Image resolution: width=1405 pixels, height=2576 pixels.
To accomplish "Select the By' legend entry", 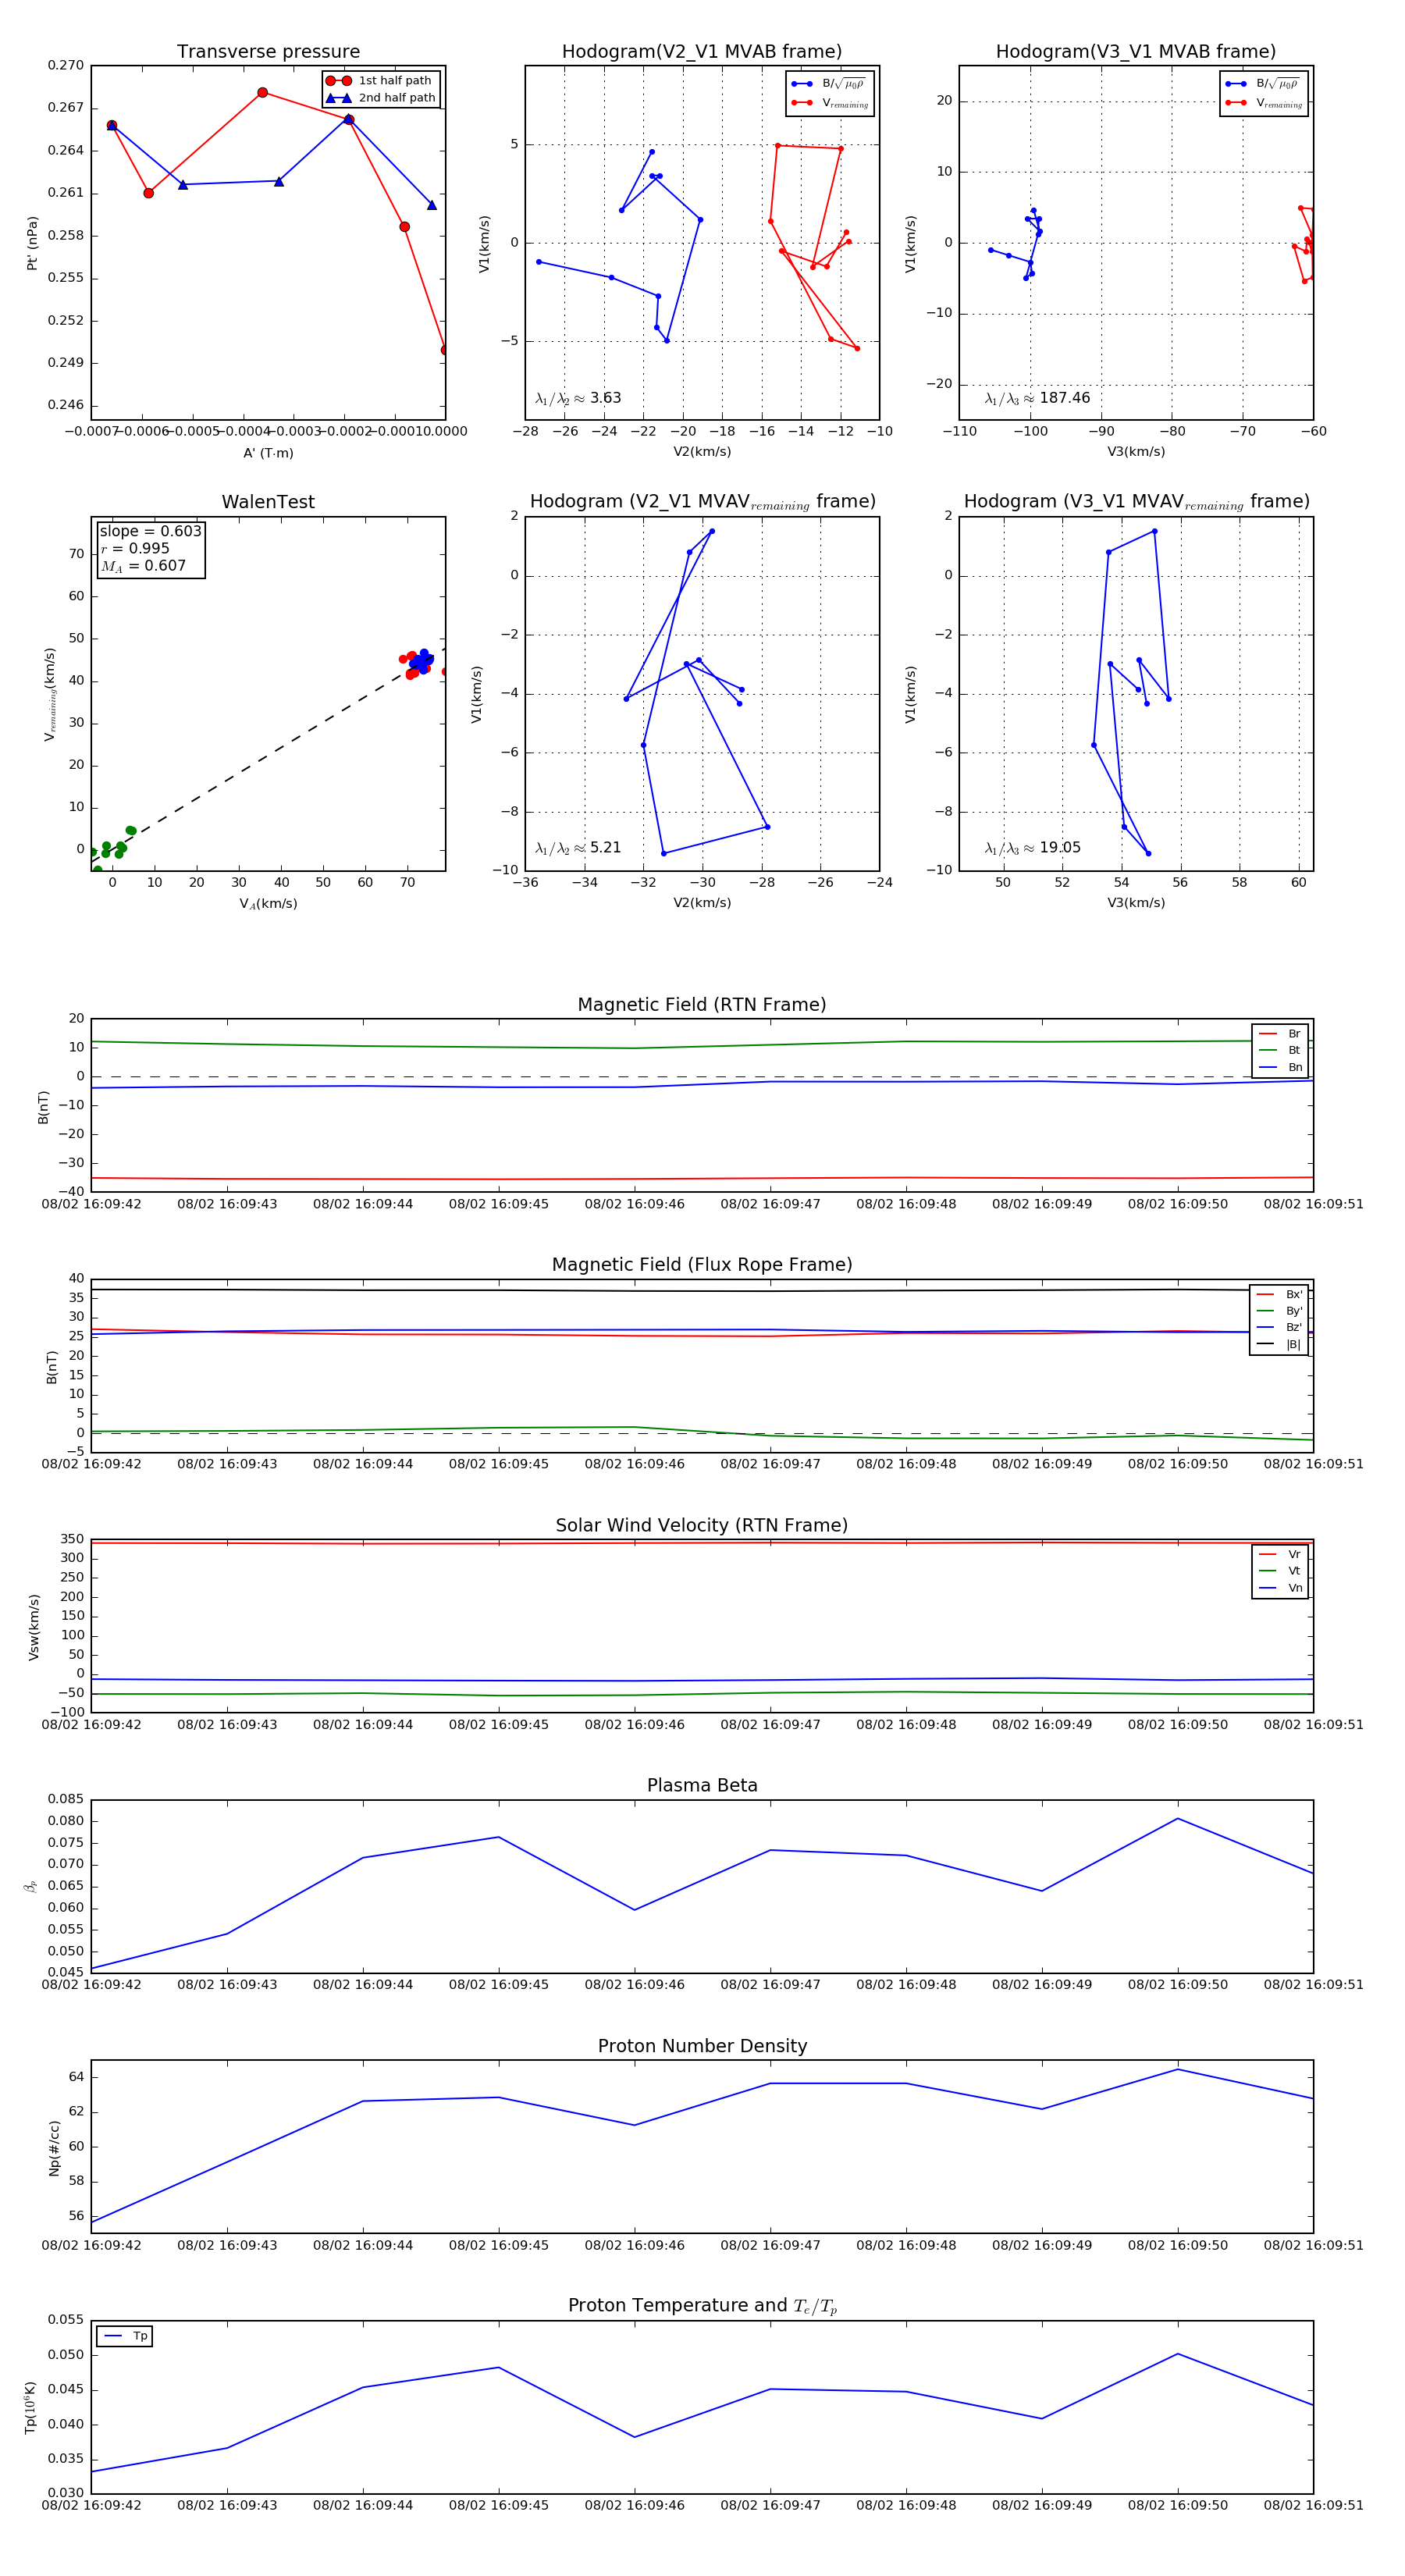I will click(1279, 1311).
